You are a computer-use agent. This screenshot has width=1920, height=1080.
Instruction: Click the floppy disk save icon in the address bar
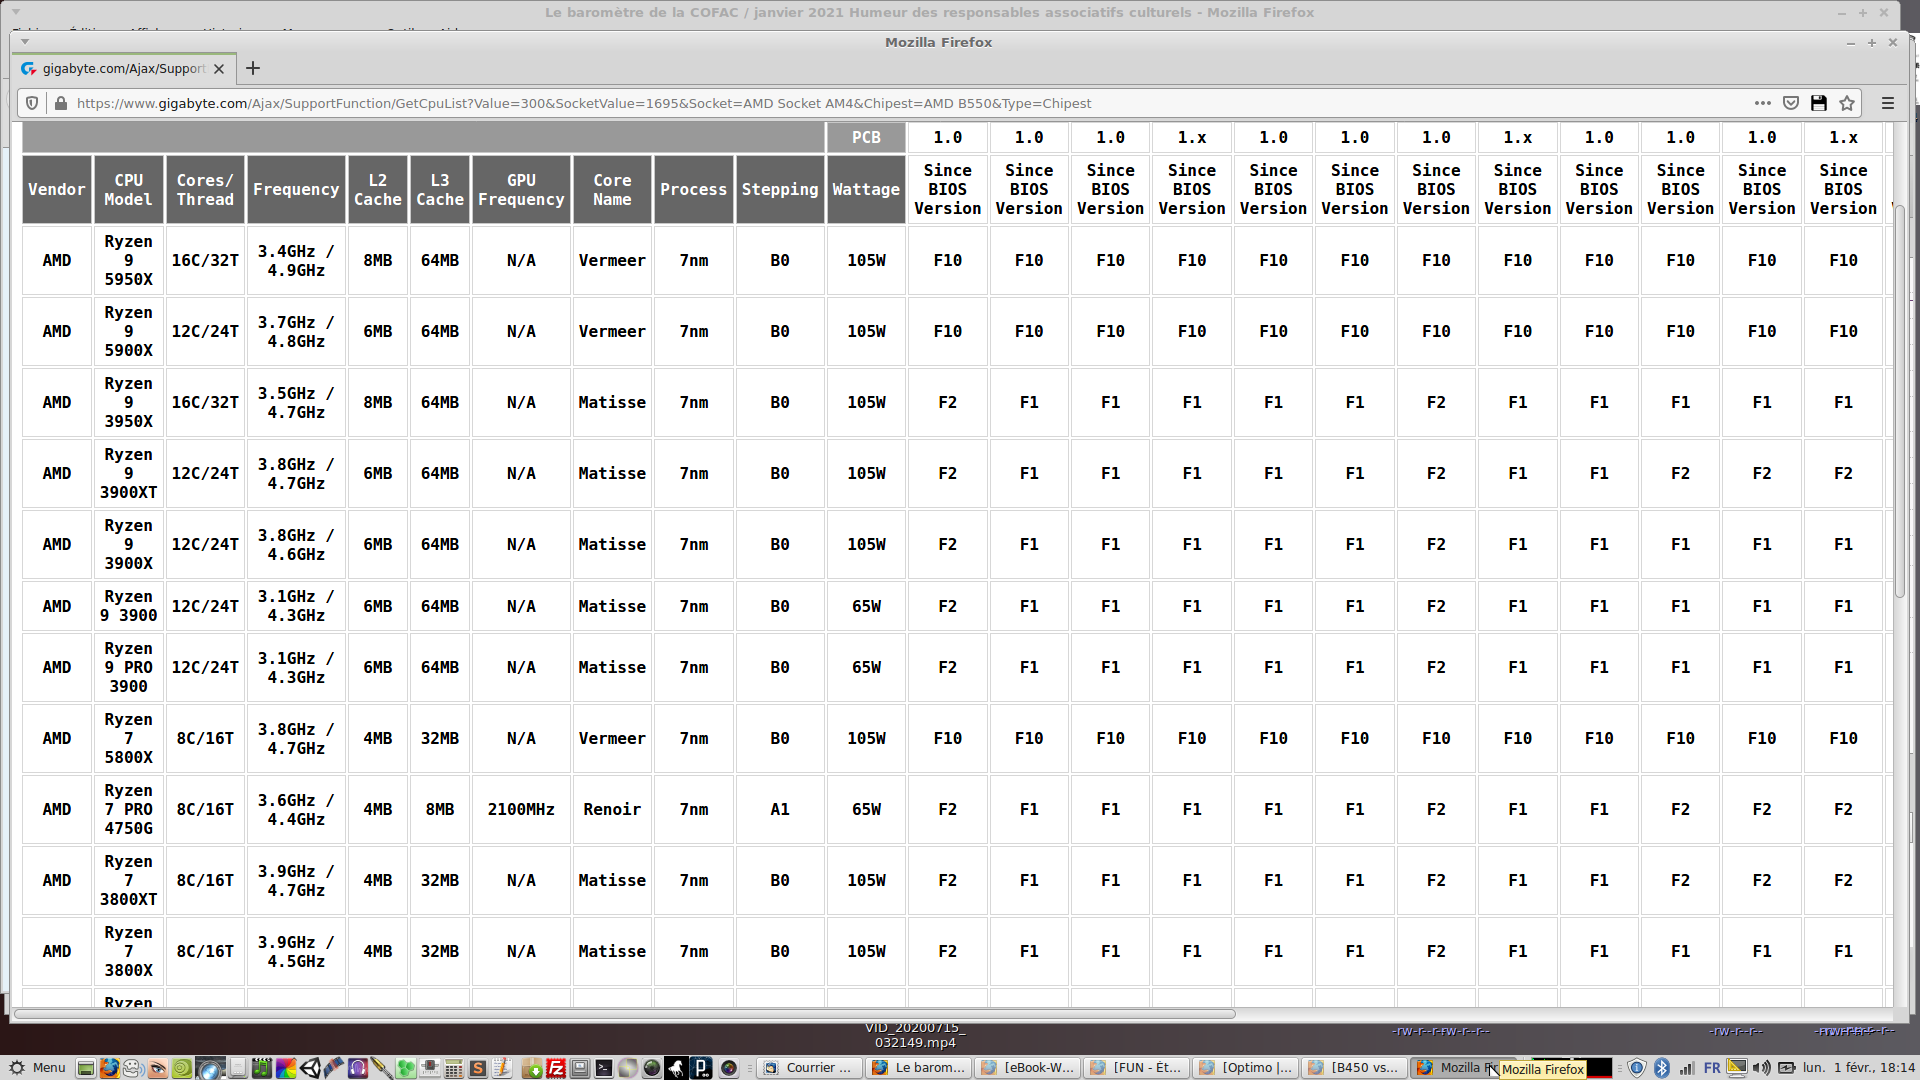1819,103
